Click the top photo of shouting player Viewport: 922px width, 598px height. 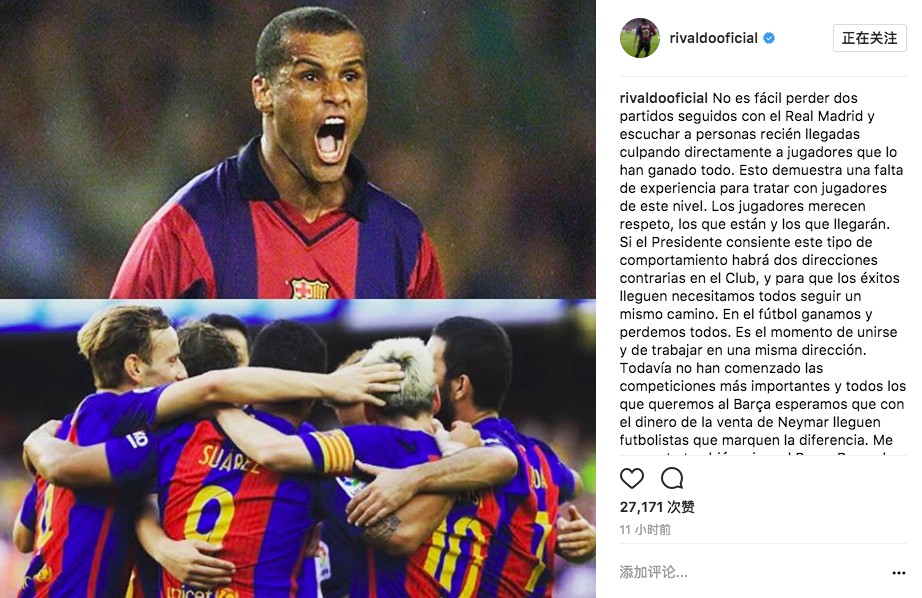(298, 149)
